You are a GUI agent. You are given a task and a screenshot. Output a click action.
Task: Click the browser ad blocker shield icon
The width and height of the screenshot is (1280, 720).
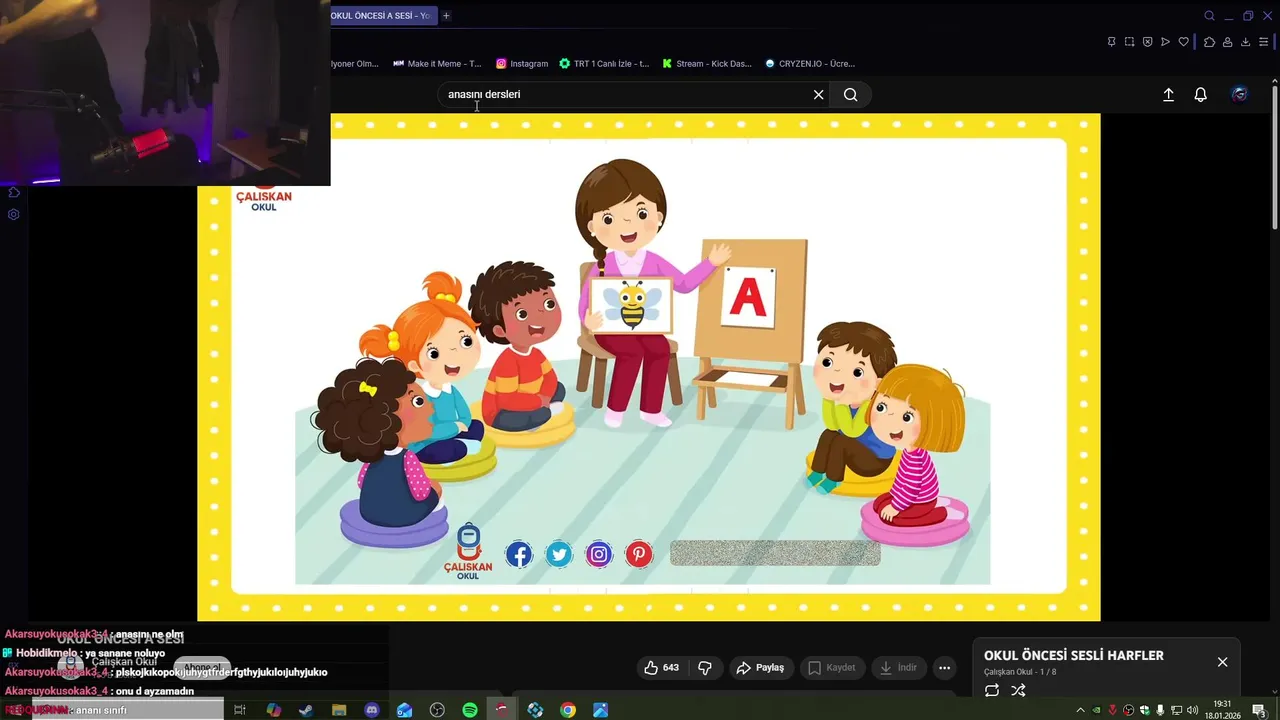coord(1147,41)
